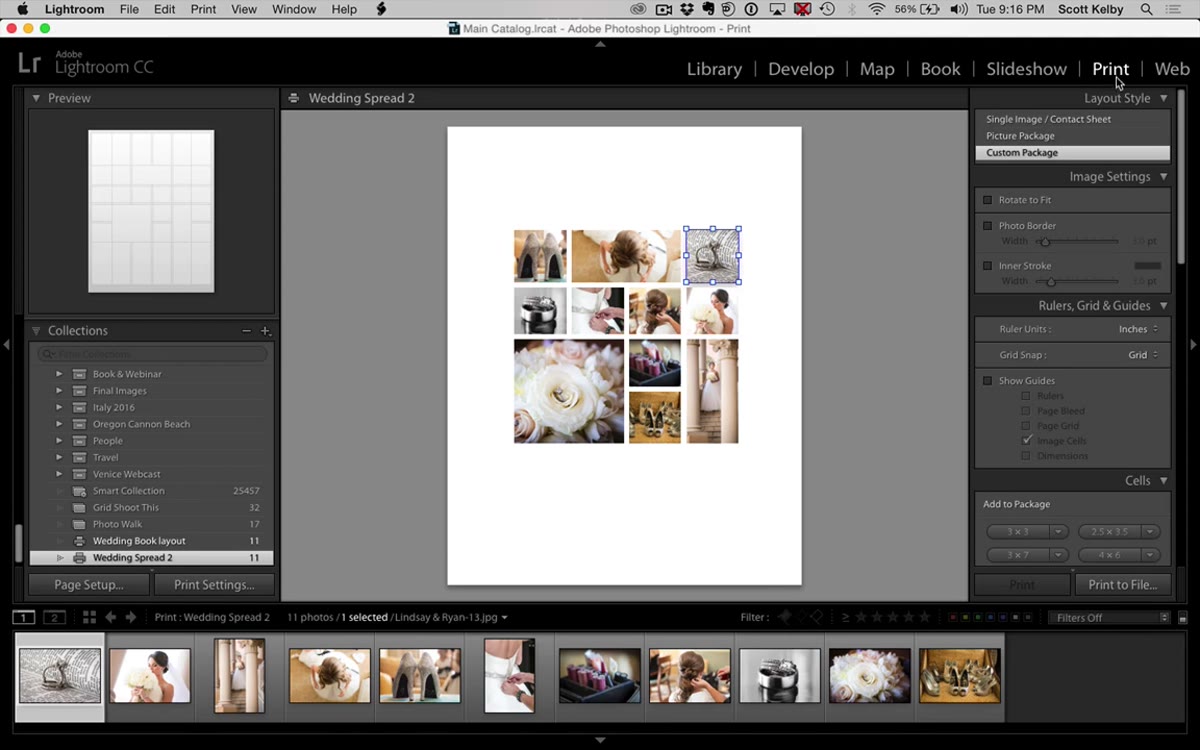
Task: Add a 4 x 6 cell to package
Action: [x=1109, y=555]
